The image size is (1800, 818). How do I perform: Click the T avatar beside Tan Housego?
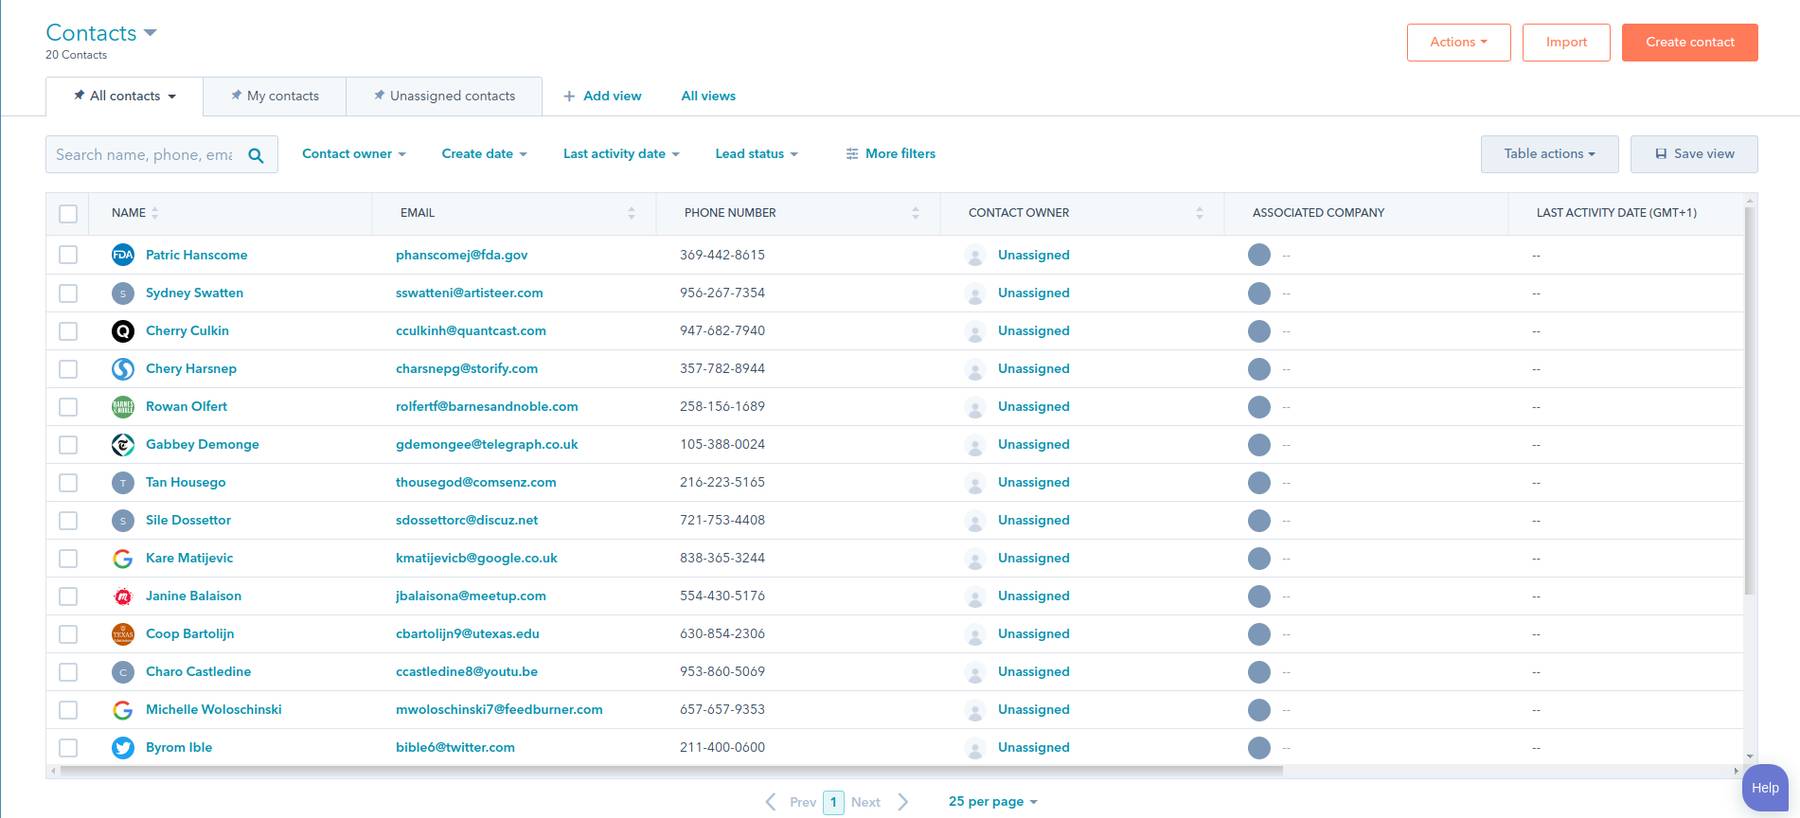pyautogui.click(x=123, y=483)
